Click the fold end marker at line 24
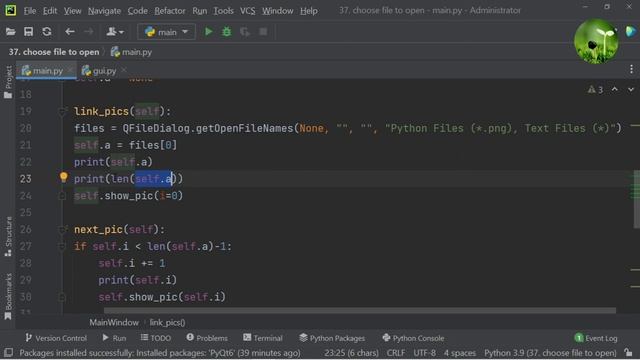Viewport: 640px width, 360px height. pyautogui.click(x=62, y=196)
